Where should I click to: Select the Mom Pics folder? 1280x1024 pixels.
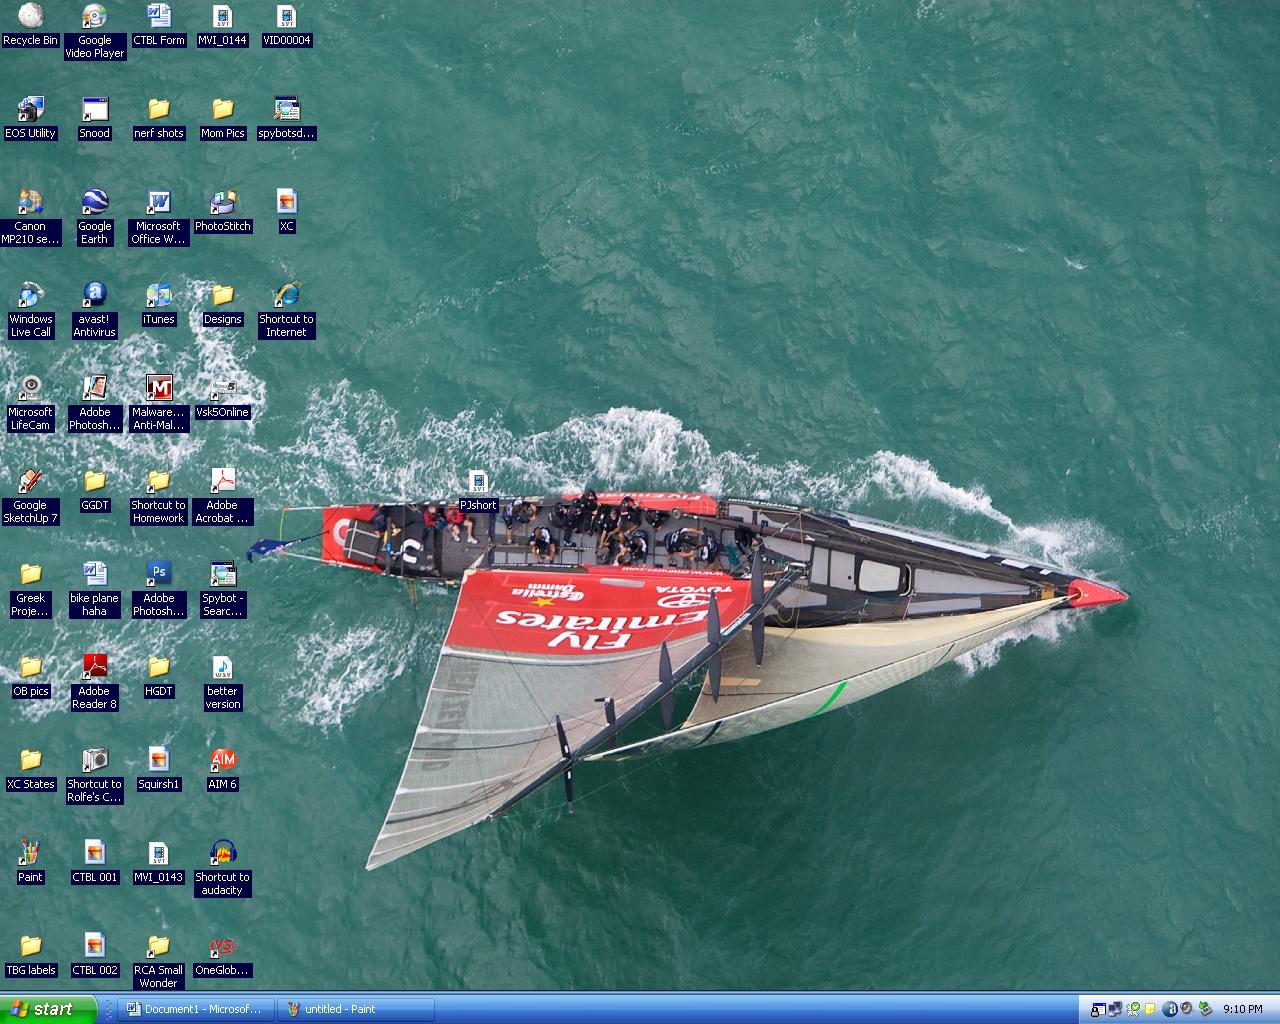point(222,110)
